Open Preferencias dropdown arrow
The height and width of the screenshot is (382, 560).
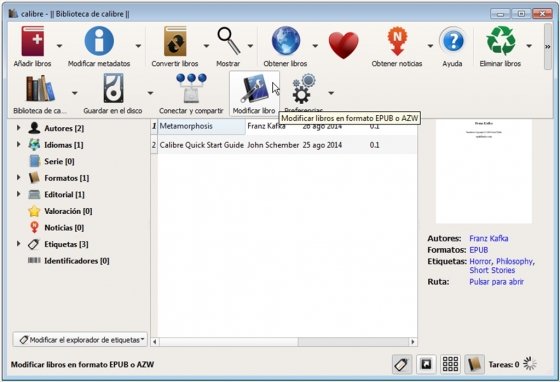point(331,93)
